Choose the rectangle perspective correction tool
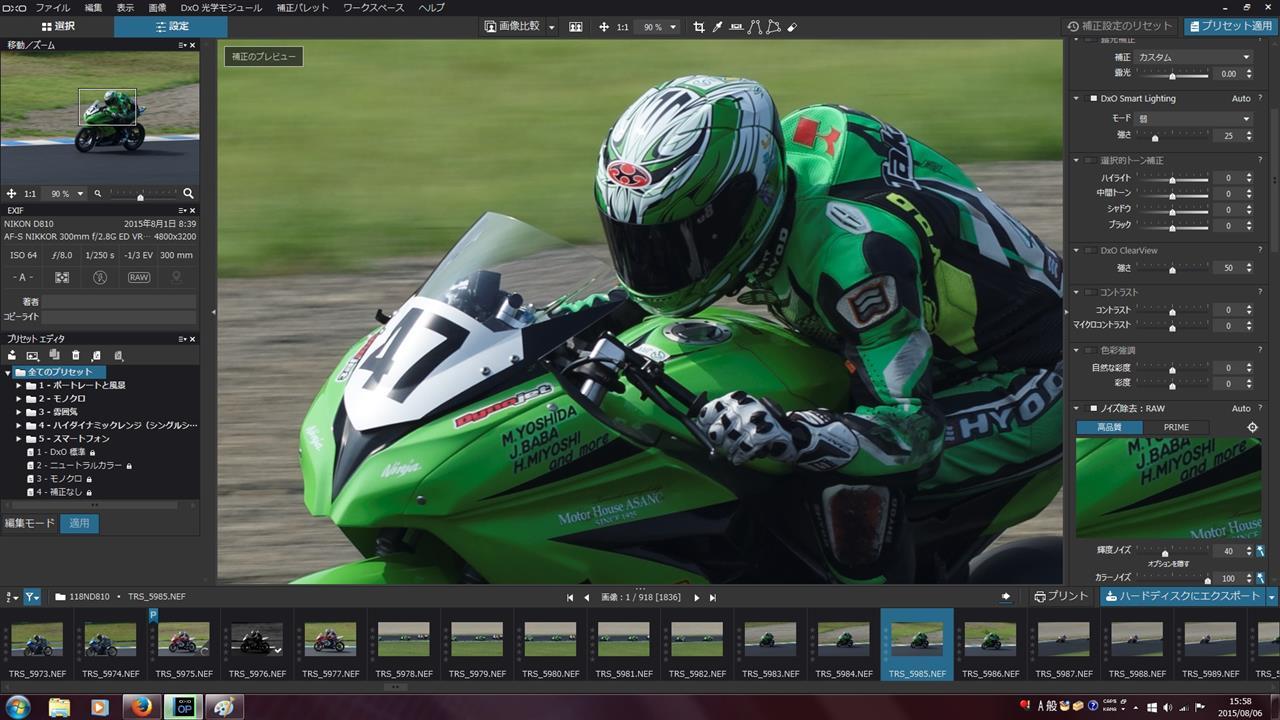Image resolution: width=1280 pixels, height=720 pixels. coord(773,27)
